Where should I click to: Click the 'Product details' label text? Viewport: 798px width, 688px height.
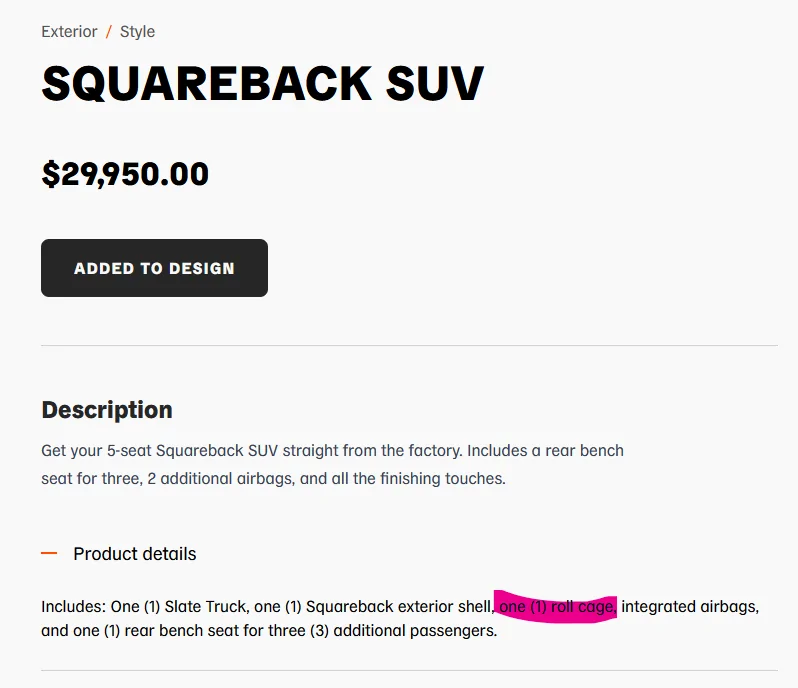click(x=135, y=554)
